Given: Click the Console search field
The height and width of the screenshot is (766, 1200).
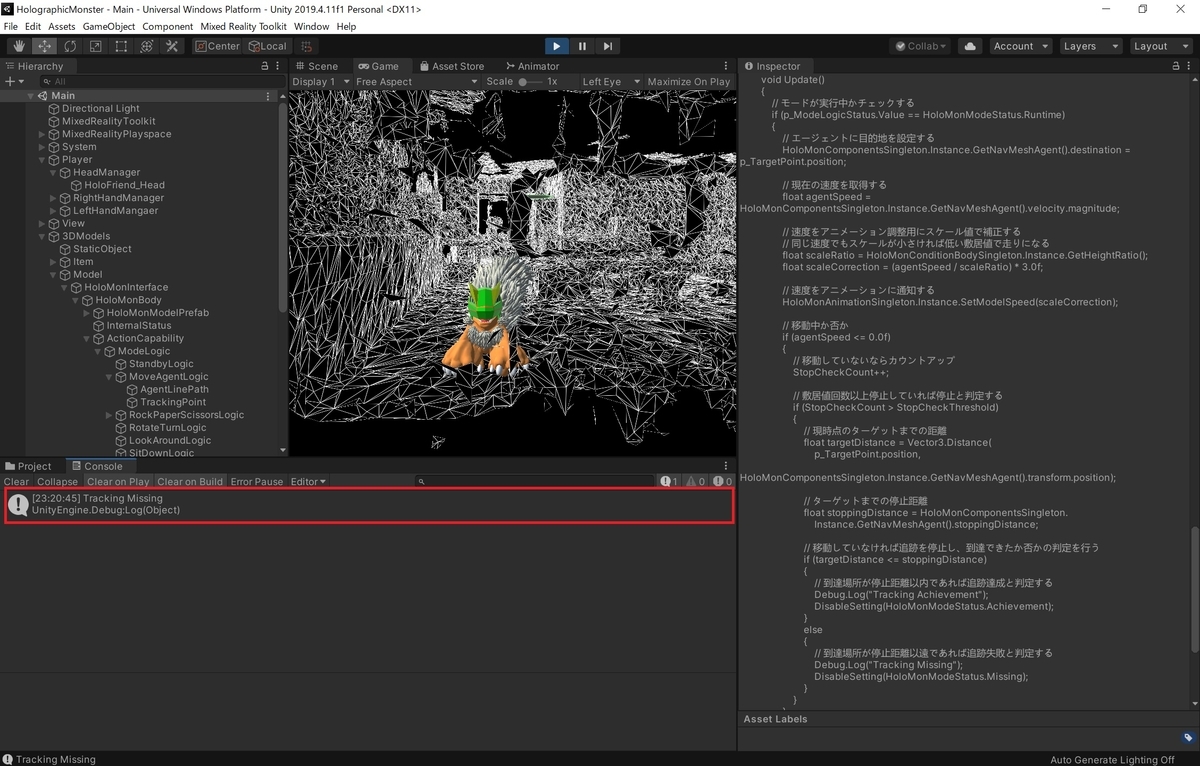Looking at the screenshot, I should [x=536, y=482].
